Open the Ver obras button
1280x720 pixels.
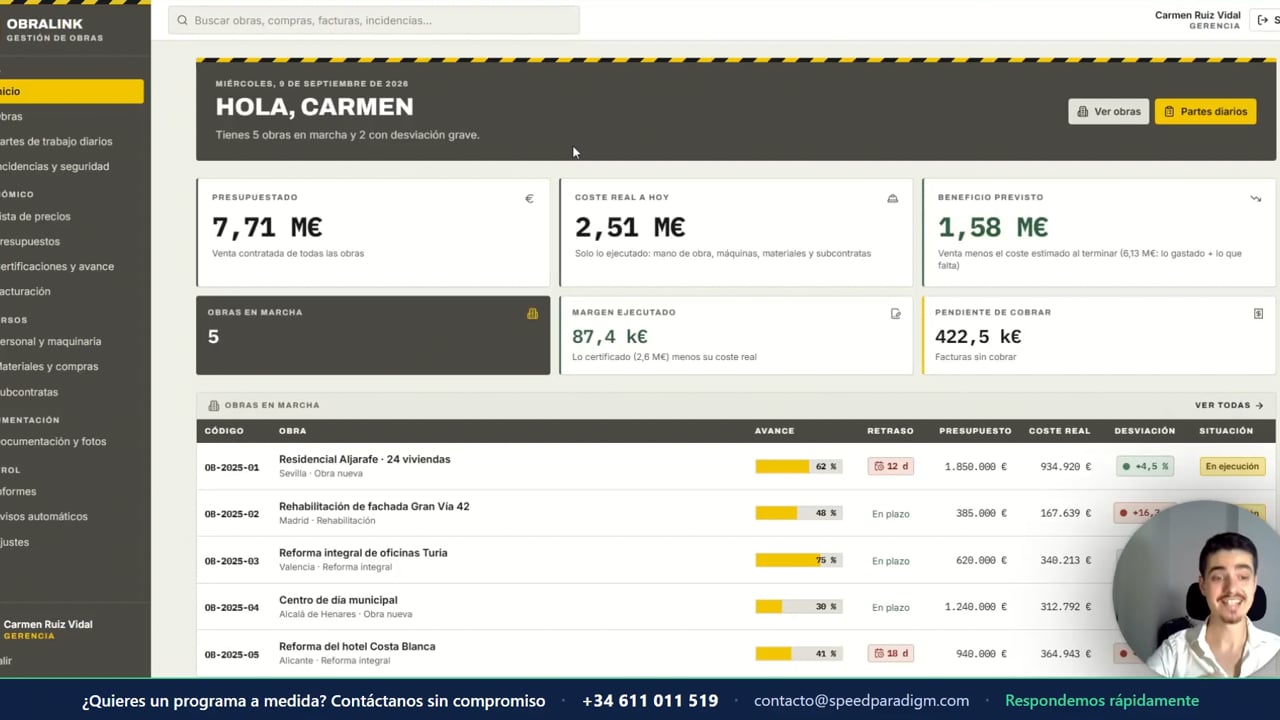tap(1108, 111)
